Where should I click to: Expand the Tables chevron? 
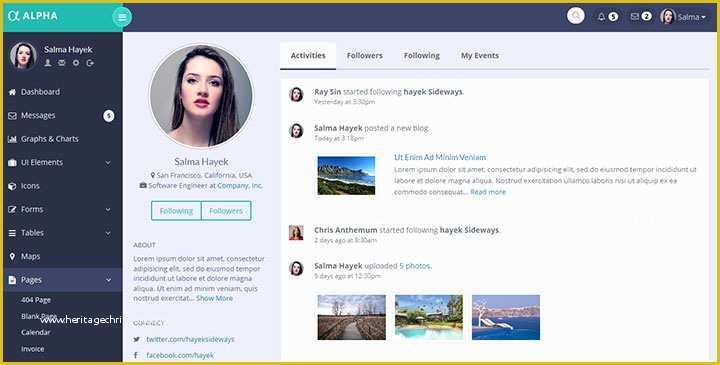pyautogui.click(x=108, y=233)
